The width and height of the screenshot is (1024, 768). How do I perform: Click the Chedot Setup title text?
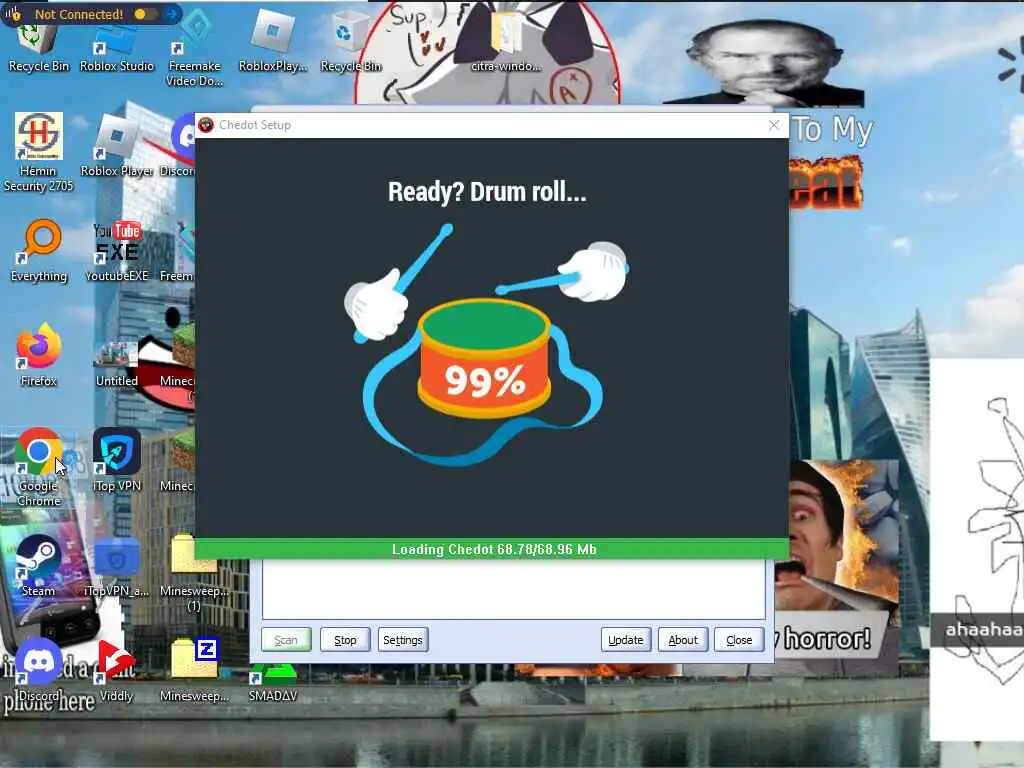(255, 125)
